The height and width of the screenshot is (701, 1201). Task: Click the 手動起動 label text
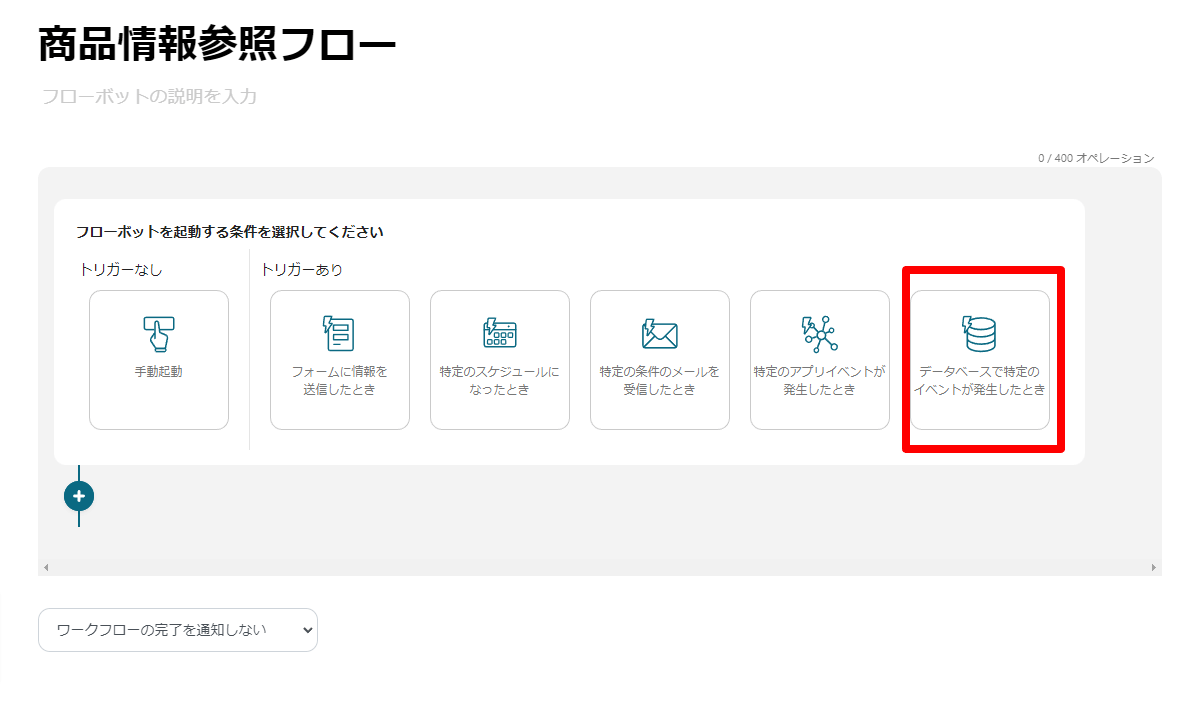[x=159, y=372]
